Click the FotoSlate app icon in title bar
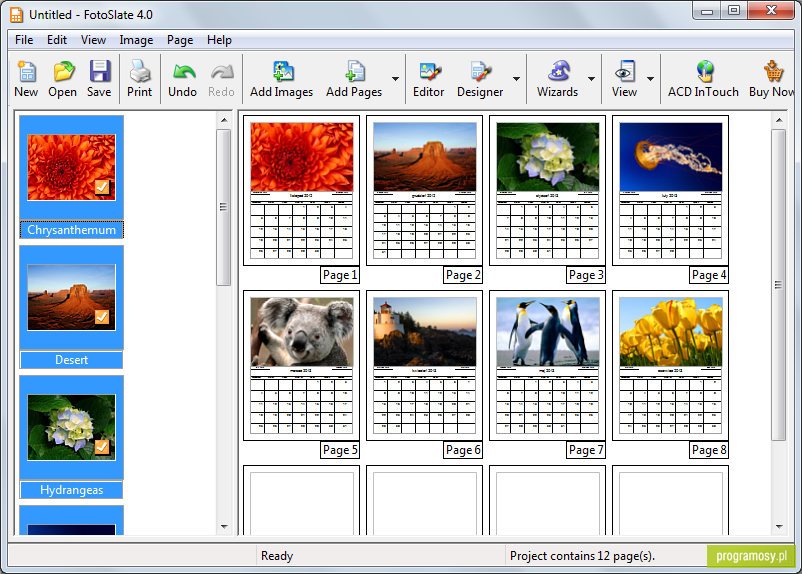The height and width of the screenshot is (574, 802). tap(16, 15)
